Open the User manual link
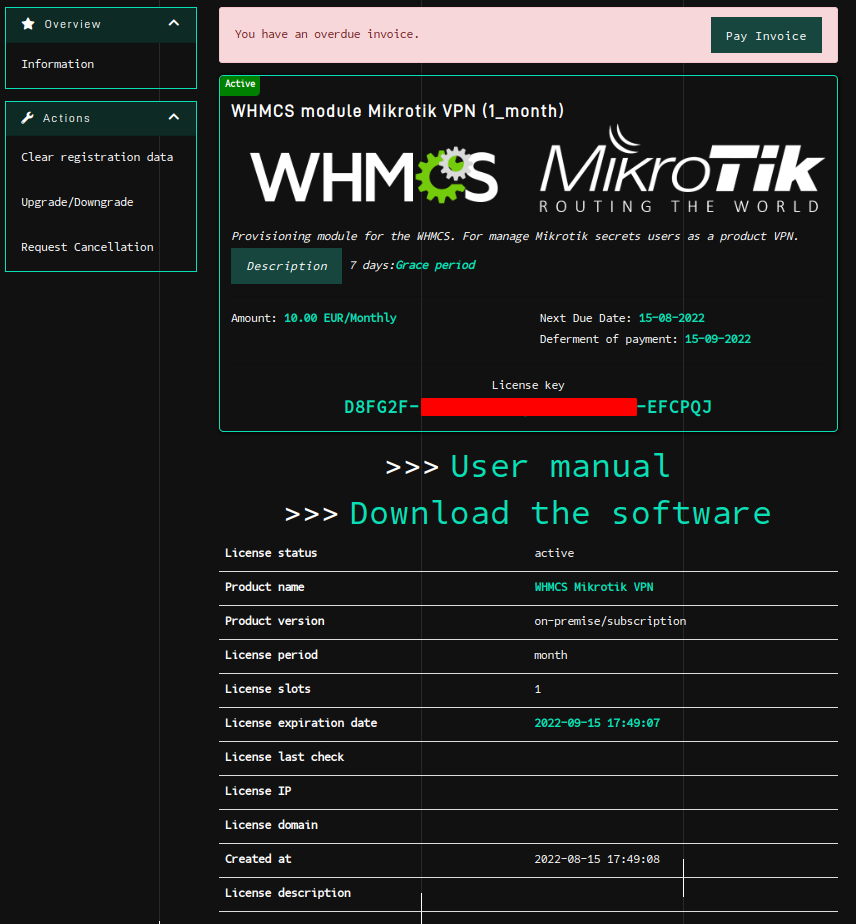The width and height of the screenshot is (856, 924). click(x=560, y=466)
